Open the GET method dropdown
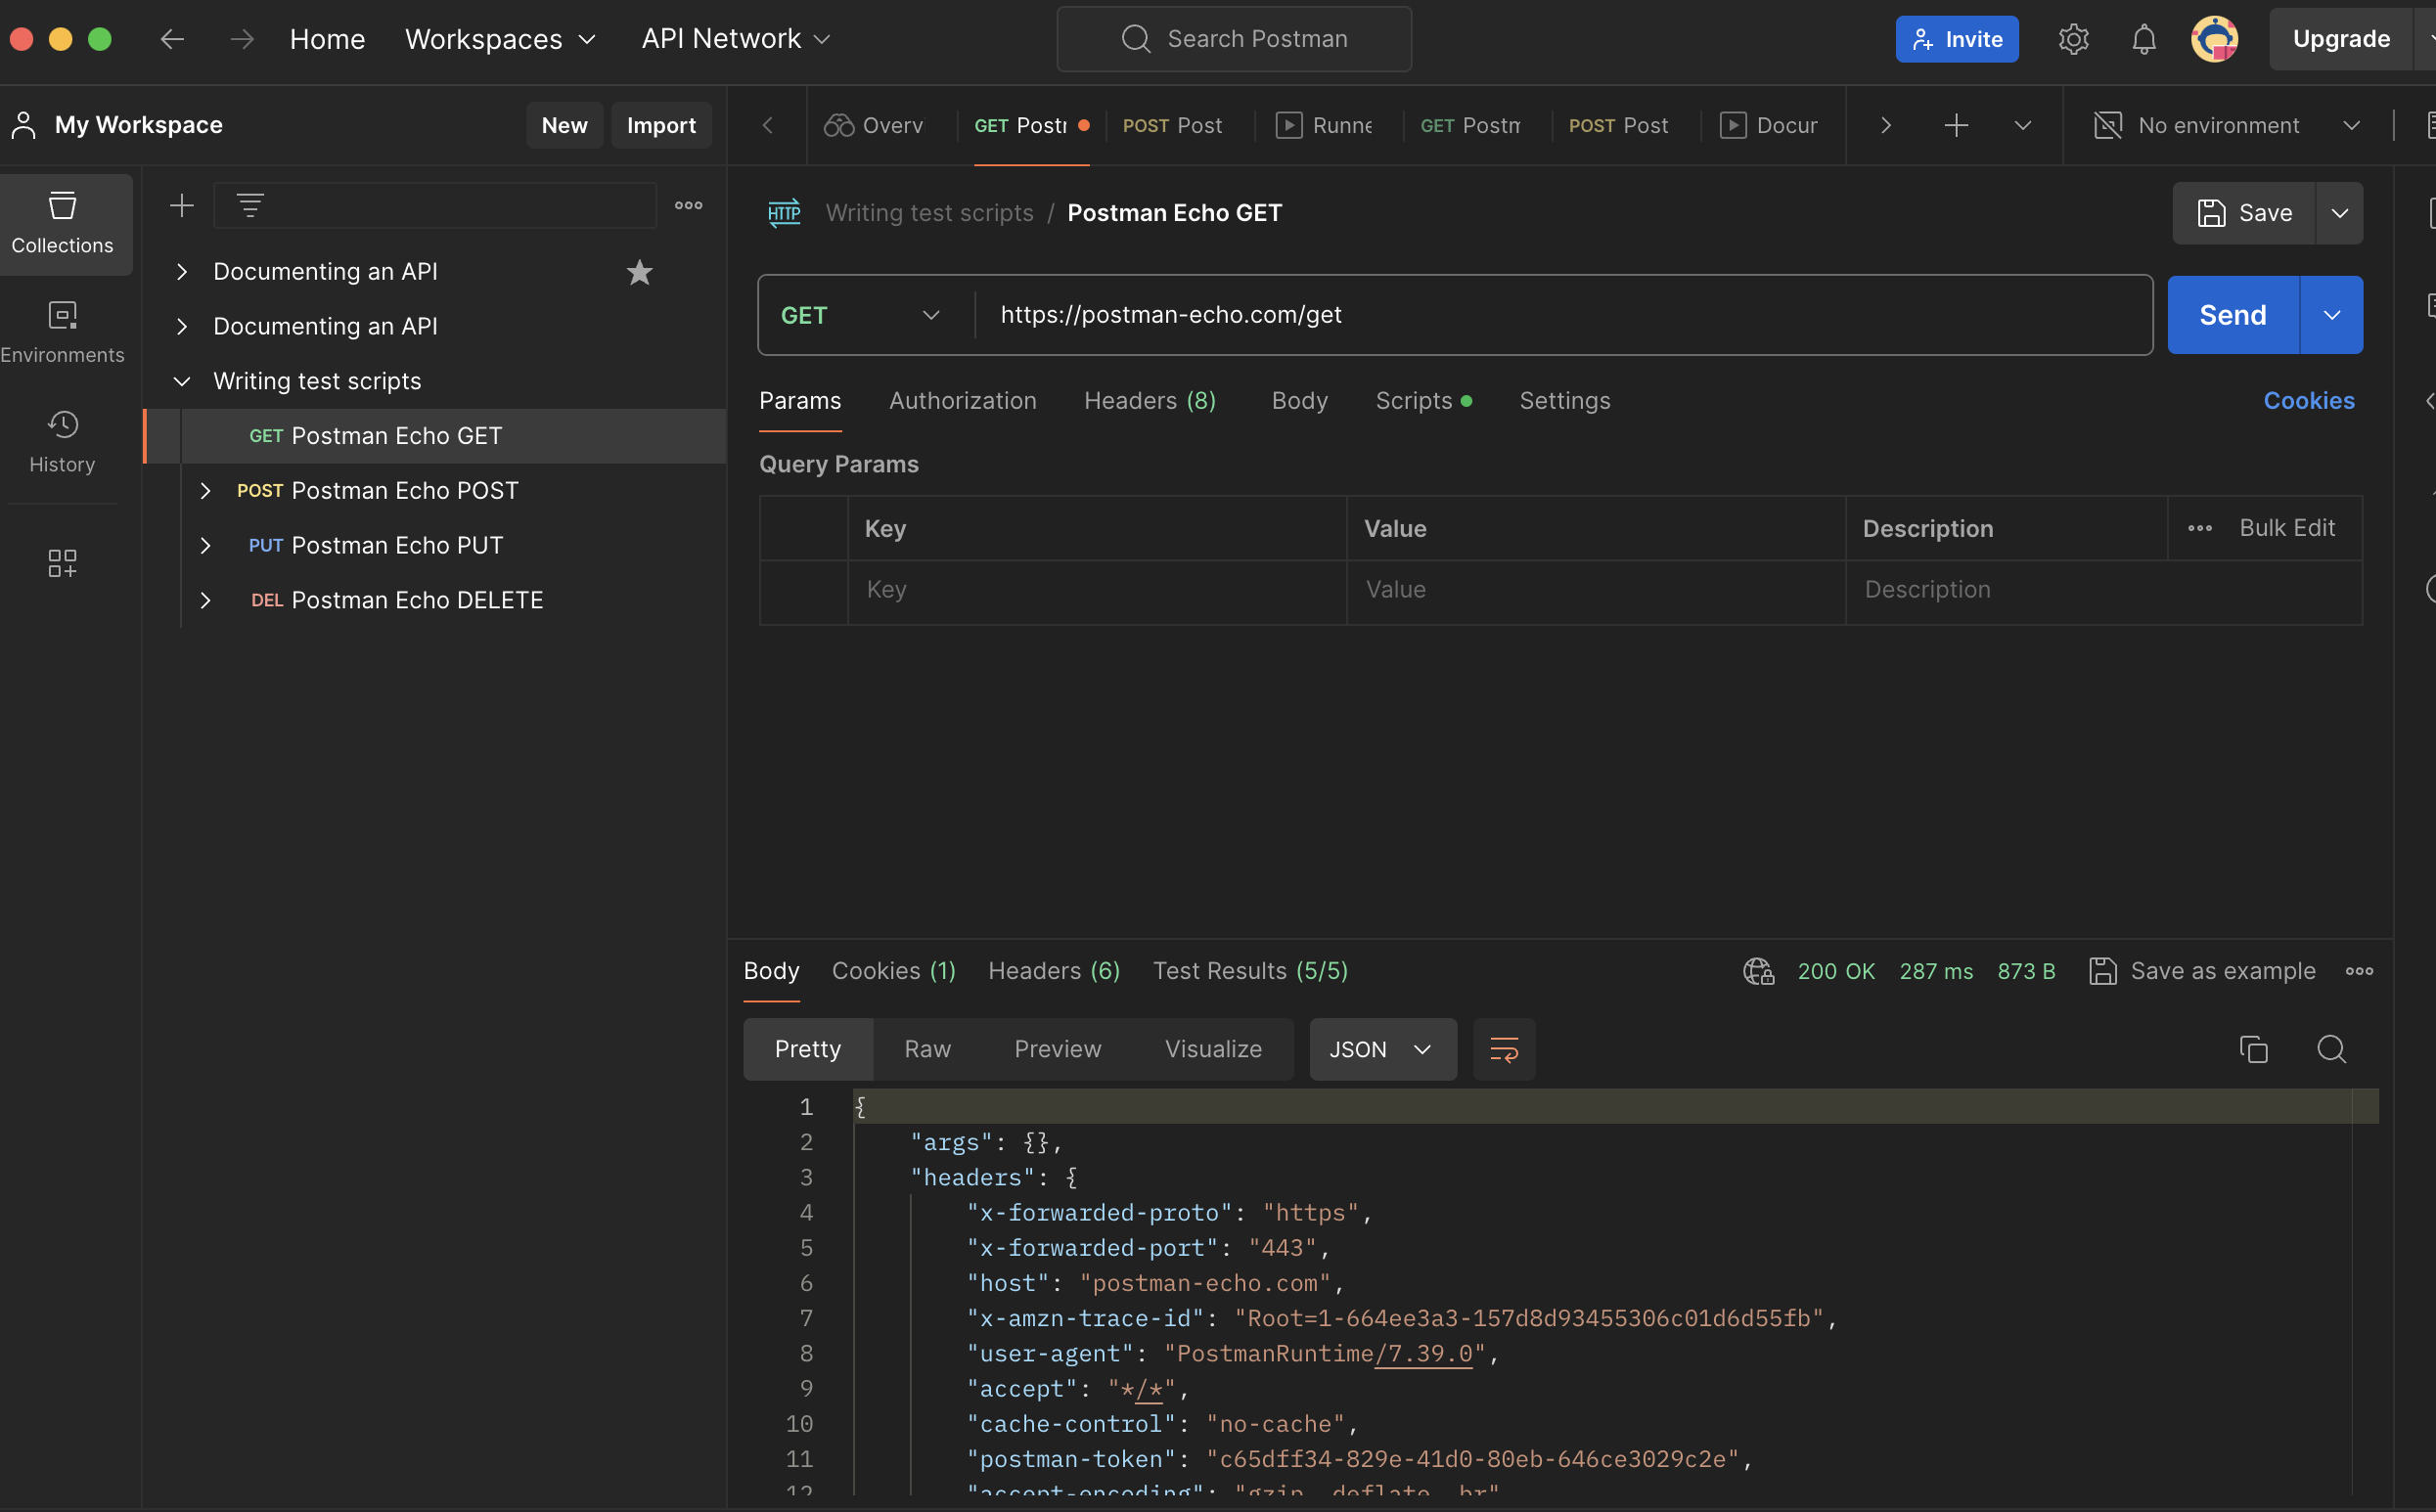This screenshot has width=2436, height=1512. (x=862, y=315)
